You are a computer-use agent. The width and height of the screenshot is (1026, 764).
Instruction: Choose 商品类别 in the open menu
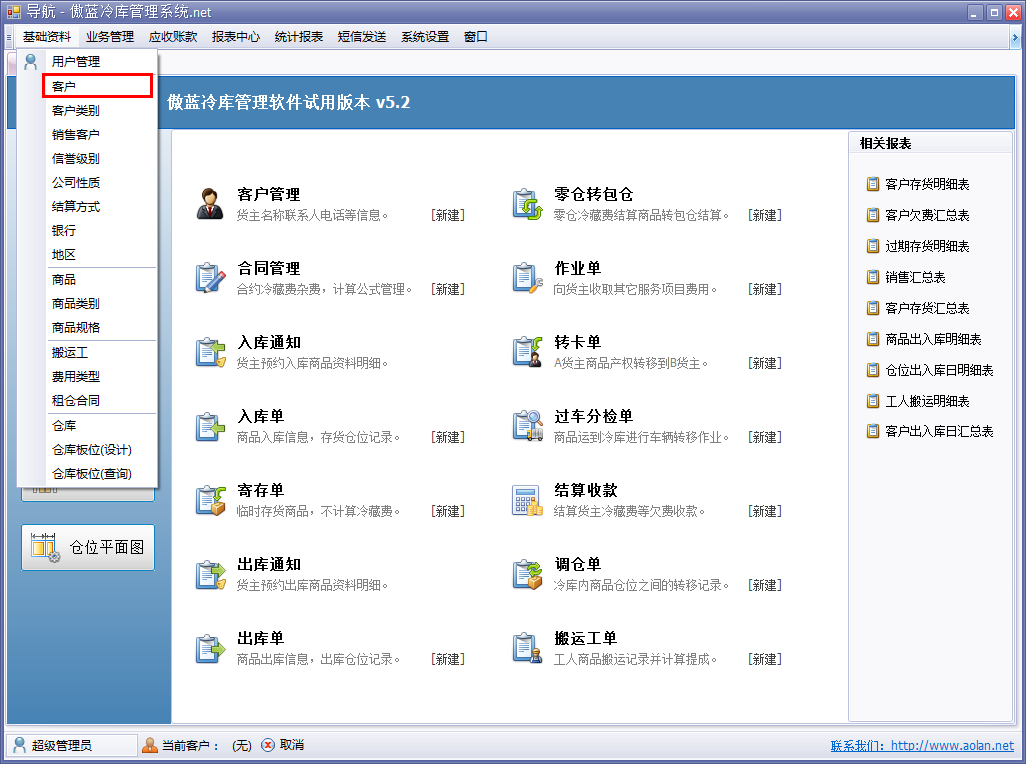(x=76, y=303)
